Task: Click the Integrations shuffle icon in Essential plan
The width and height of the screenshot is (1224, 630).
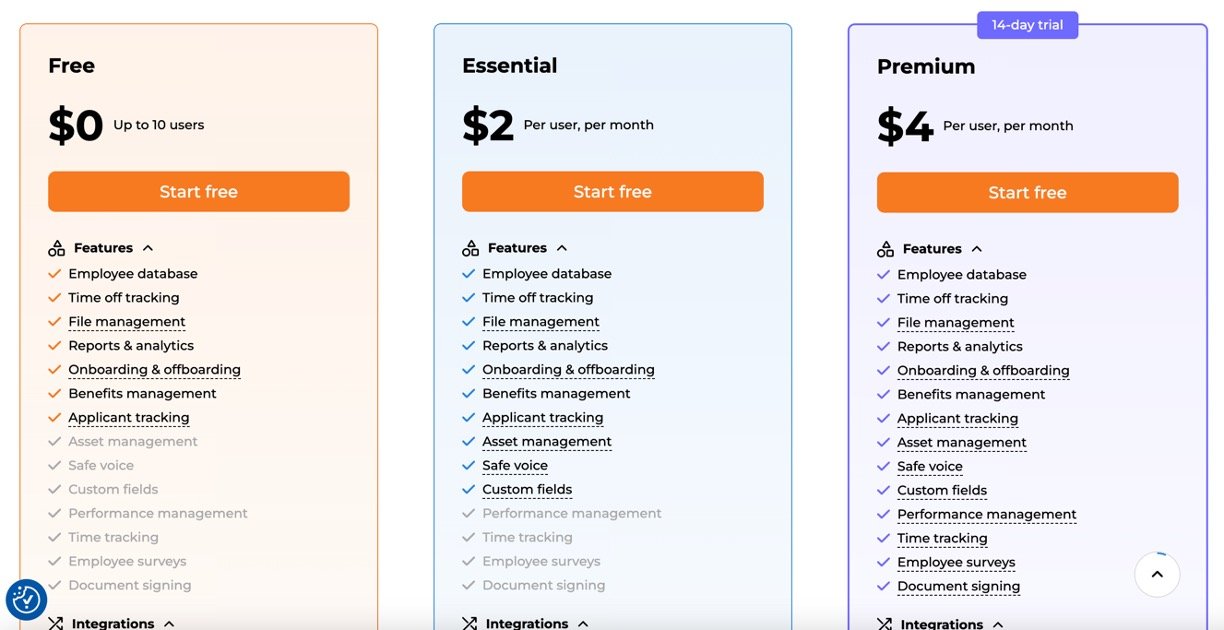Action: pos(470,623)
